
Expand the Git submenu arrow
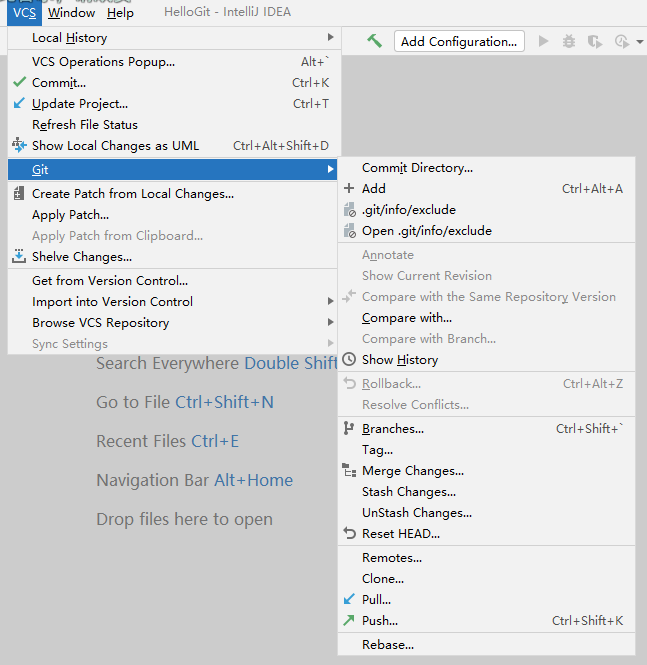tap(330, 169)
